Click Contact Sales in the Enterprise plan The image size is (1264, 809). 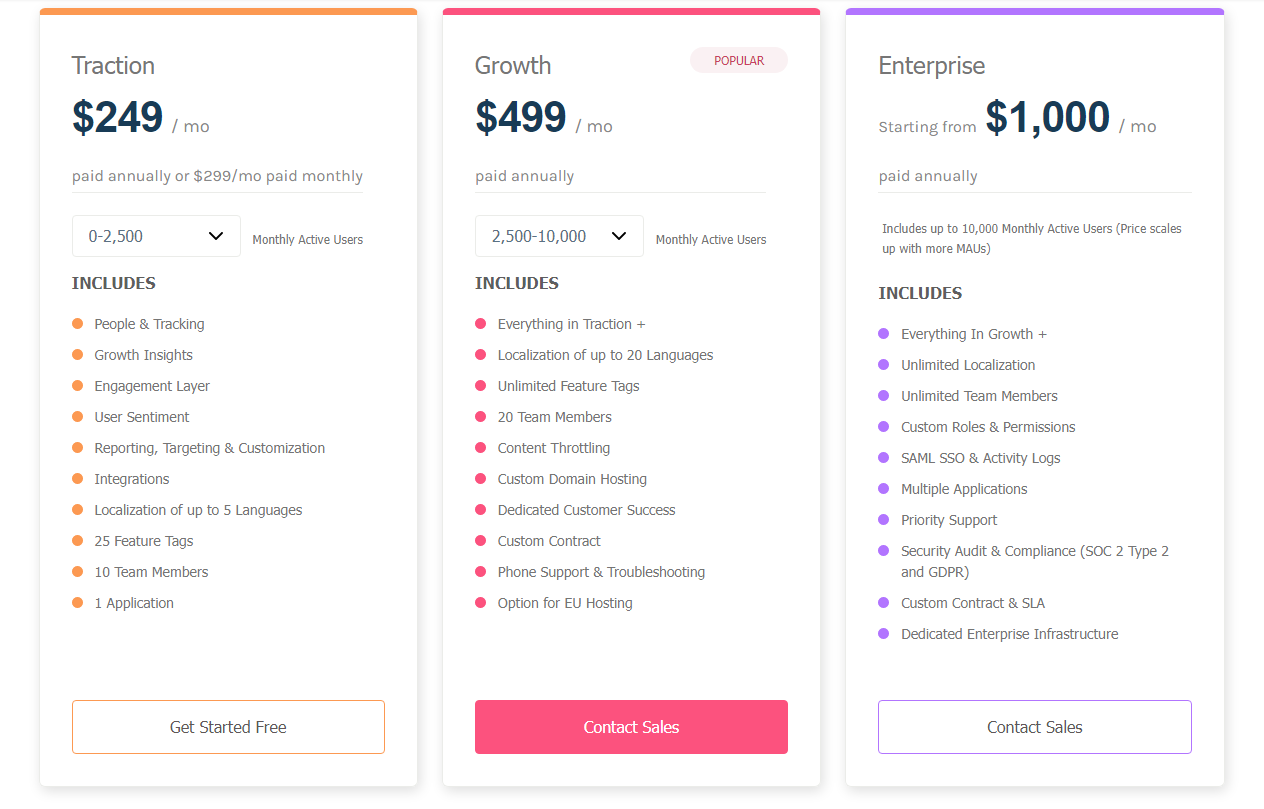point(1034,727)
